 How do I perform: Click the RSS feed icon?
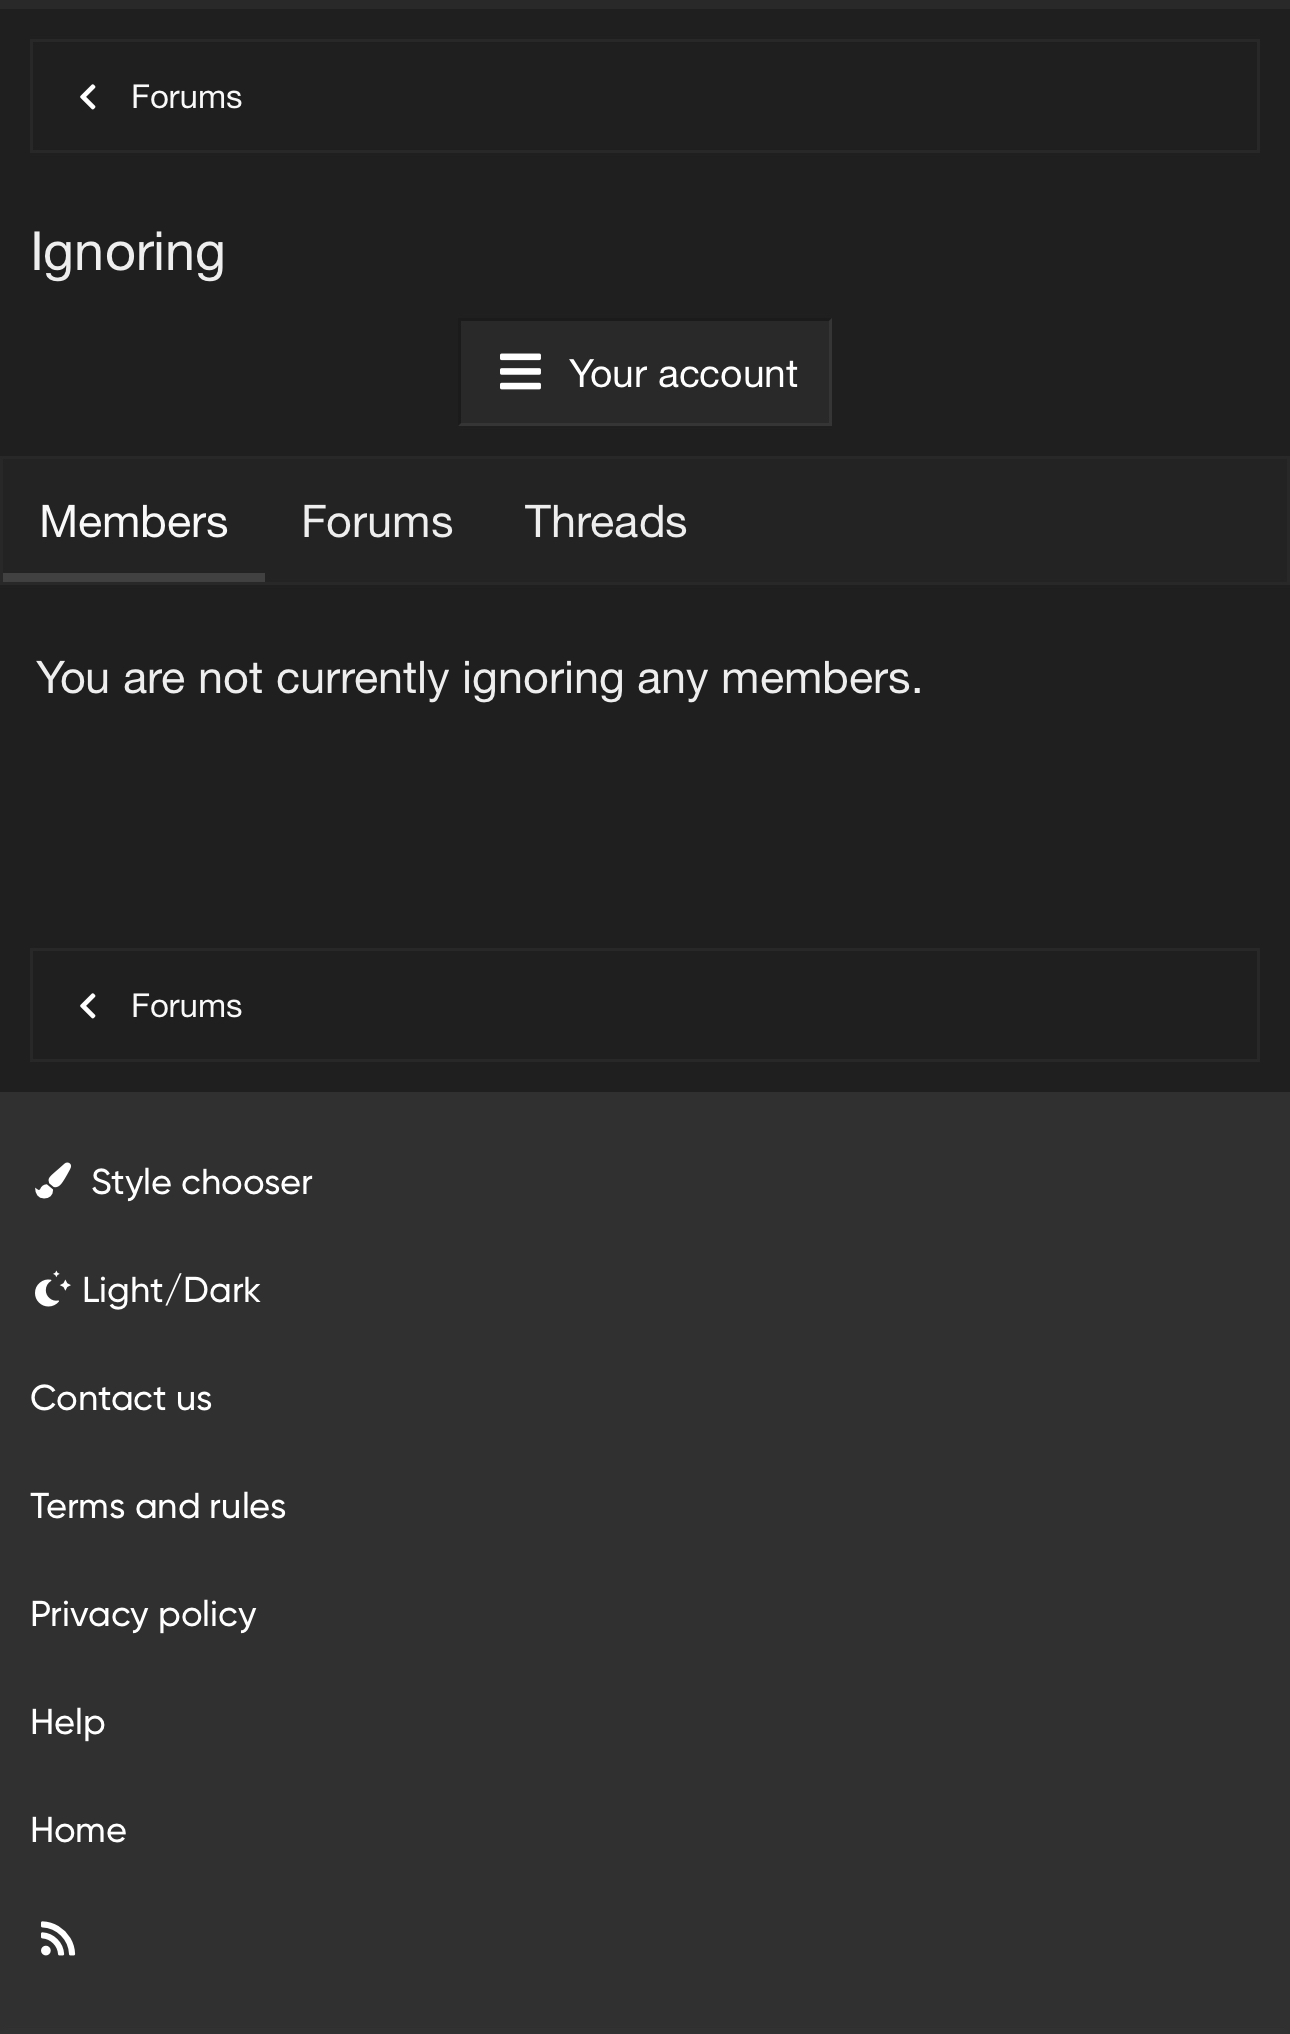58,1939
